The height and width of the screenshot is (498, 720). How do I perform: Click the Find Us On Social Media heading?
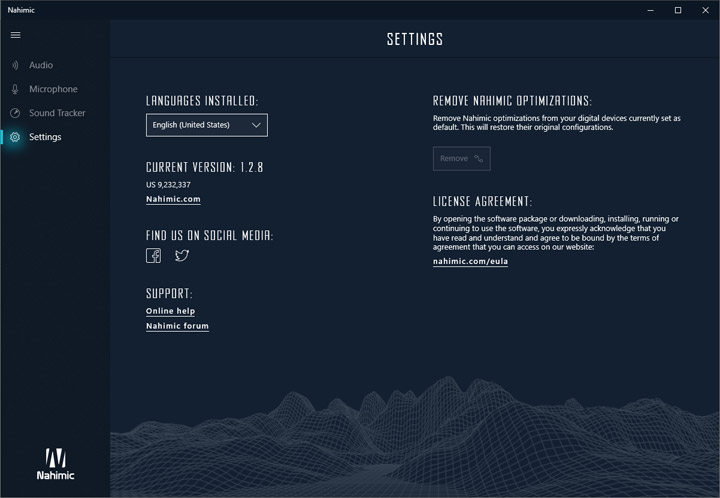[x=209, y=235]
